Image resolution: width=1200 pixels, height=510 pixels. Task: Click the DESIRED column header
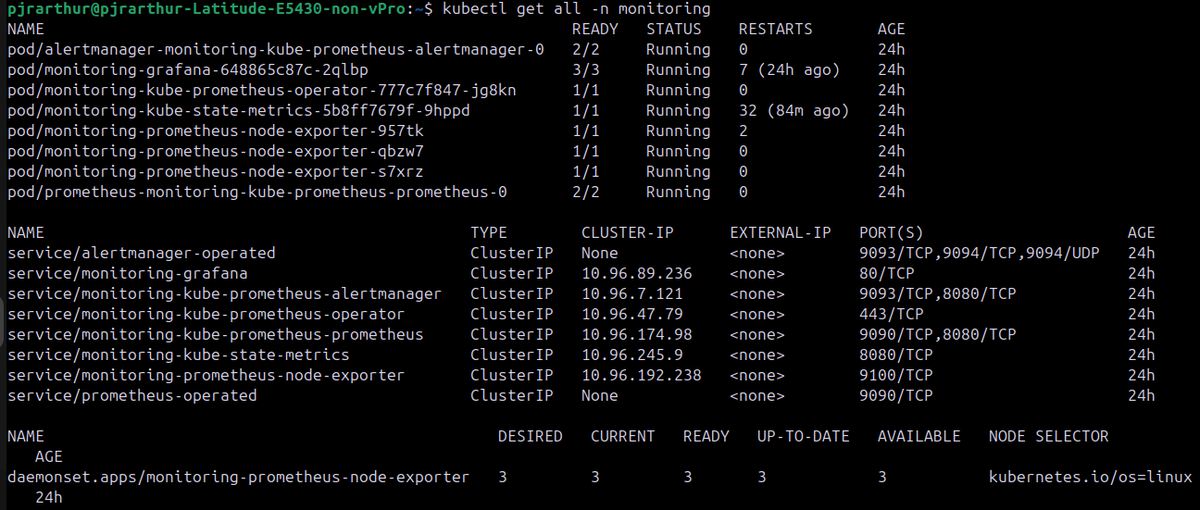530,436
